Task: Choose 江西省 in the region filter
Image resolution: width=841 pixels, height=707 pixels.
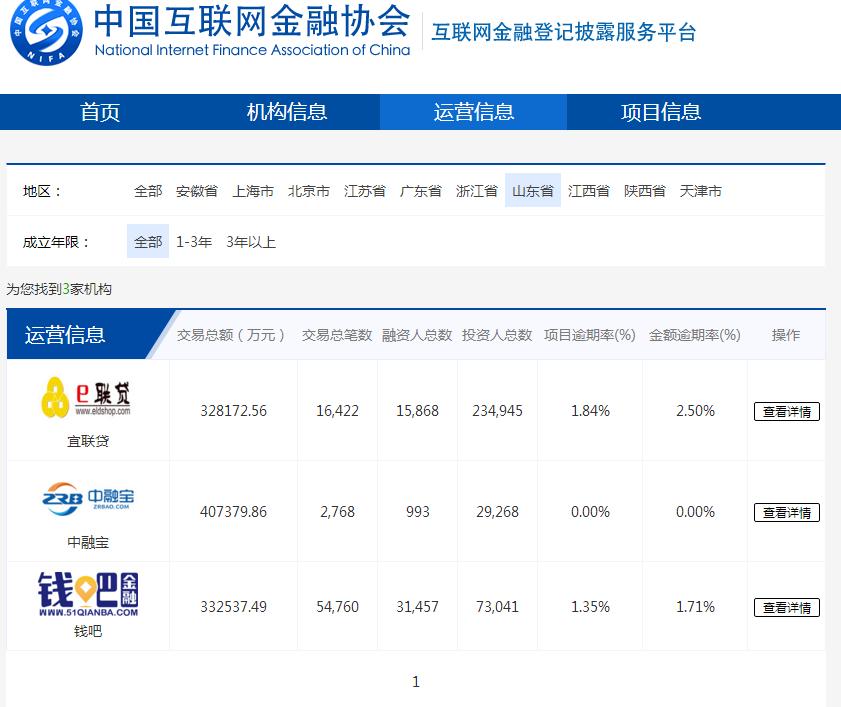Action: pos(590,191)
